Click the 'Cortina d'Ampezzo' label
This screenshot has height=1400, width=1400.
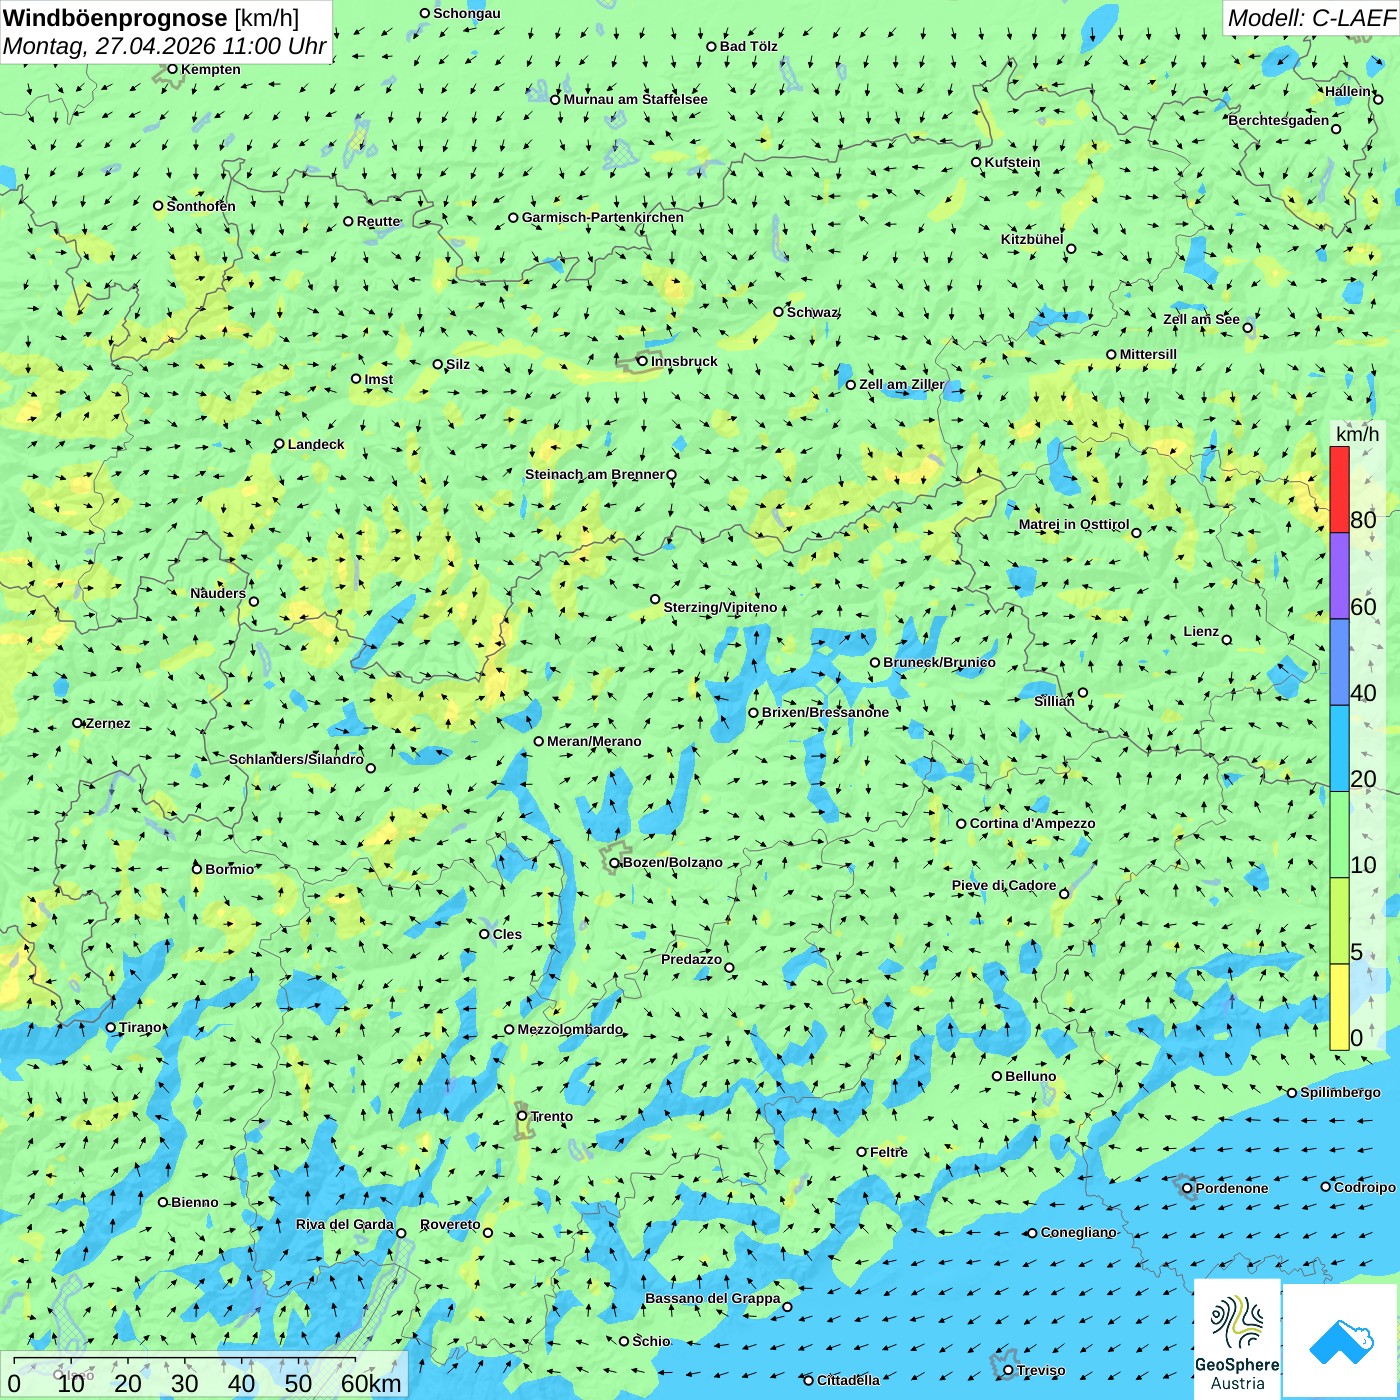1032,823
